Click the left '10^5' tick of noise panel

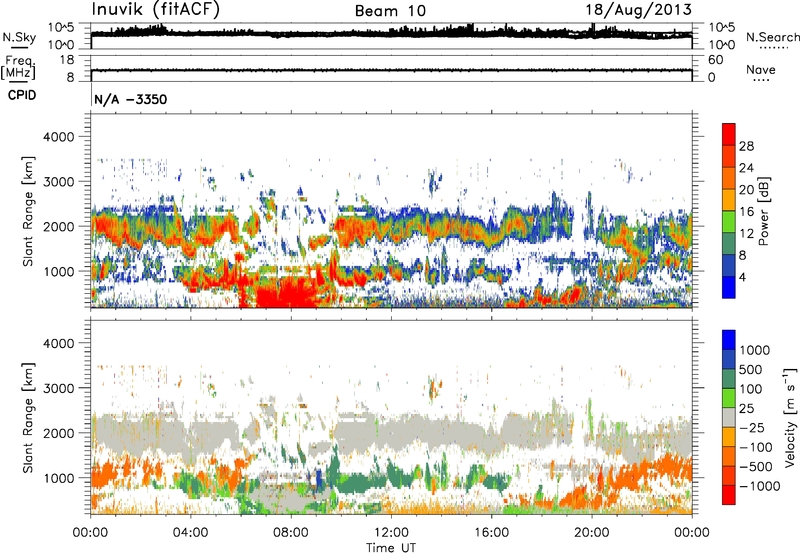pyautogui.click(x=61, y=28)
